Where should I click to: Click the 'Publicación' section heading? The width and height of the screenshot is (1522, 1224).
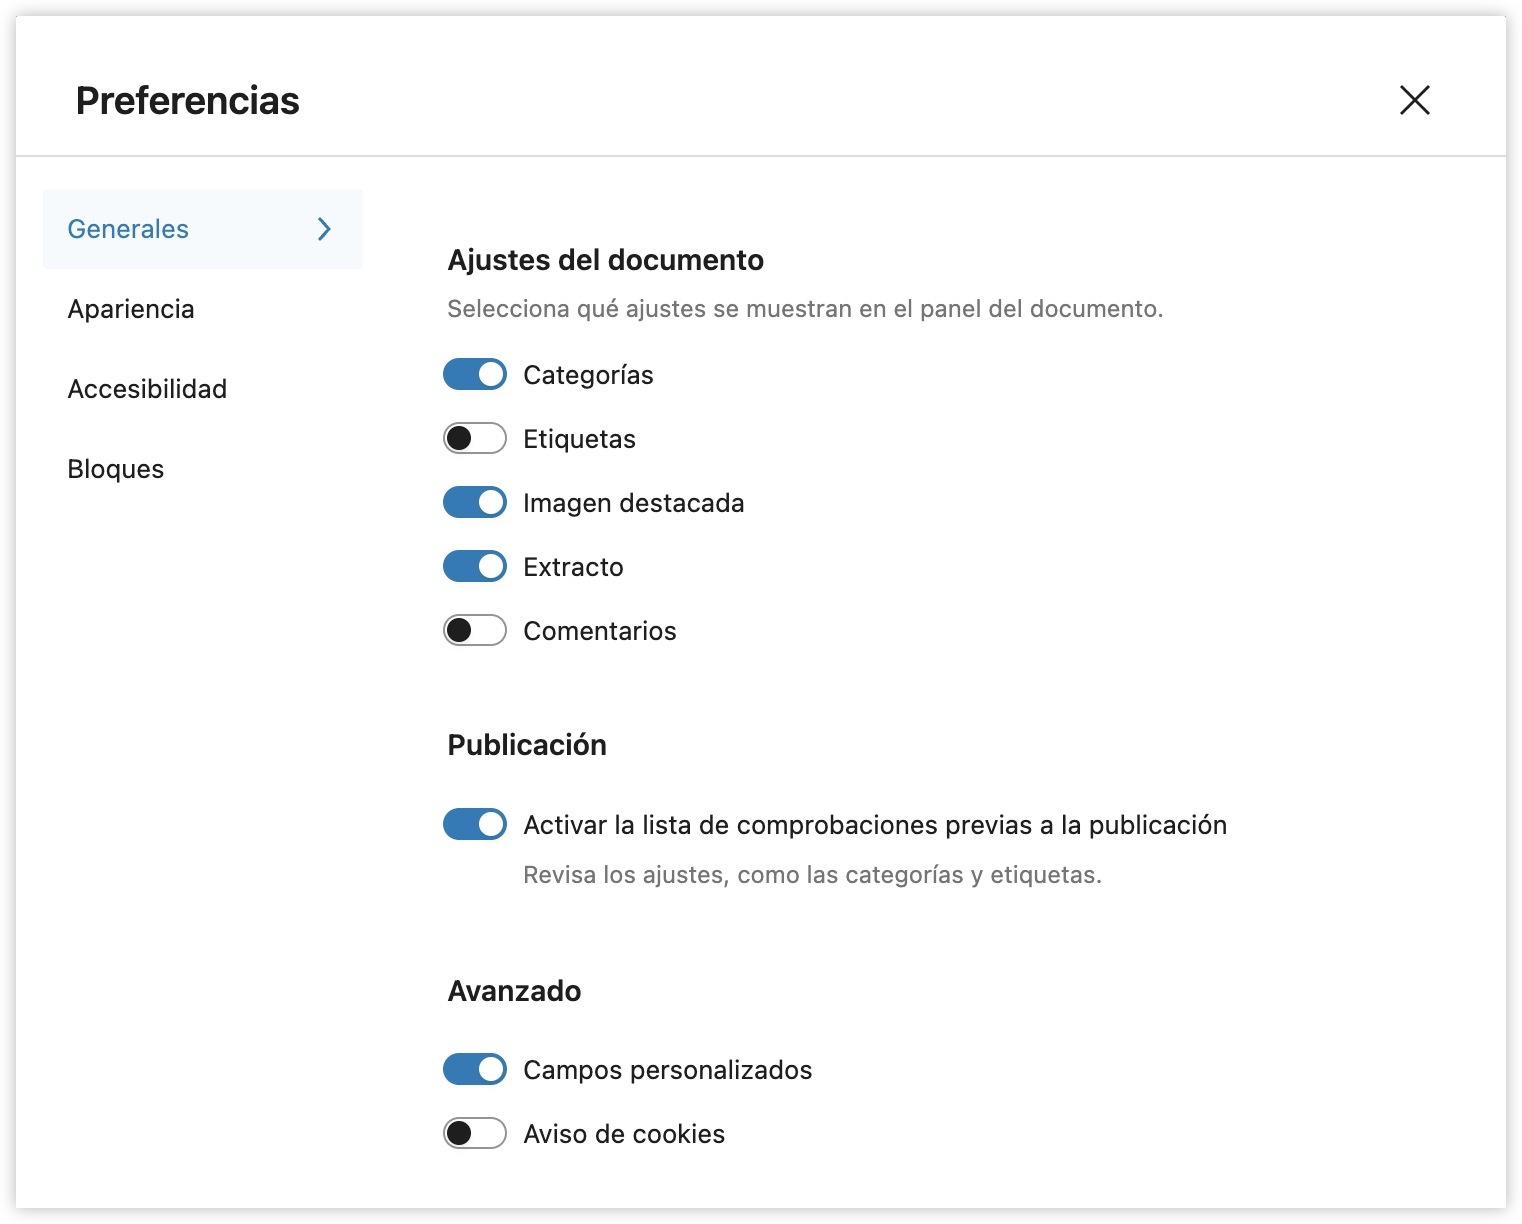click(527, 745)
